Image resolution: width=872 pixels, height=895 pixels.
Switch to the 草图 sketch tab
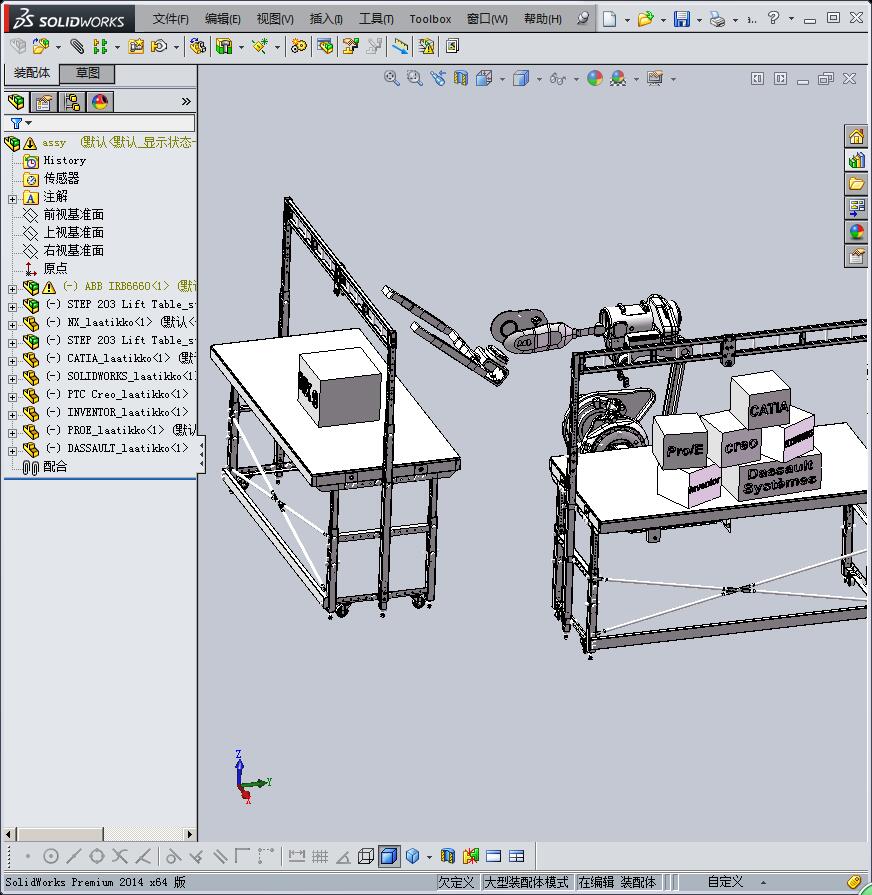pos(87,73)
